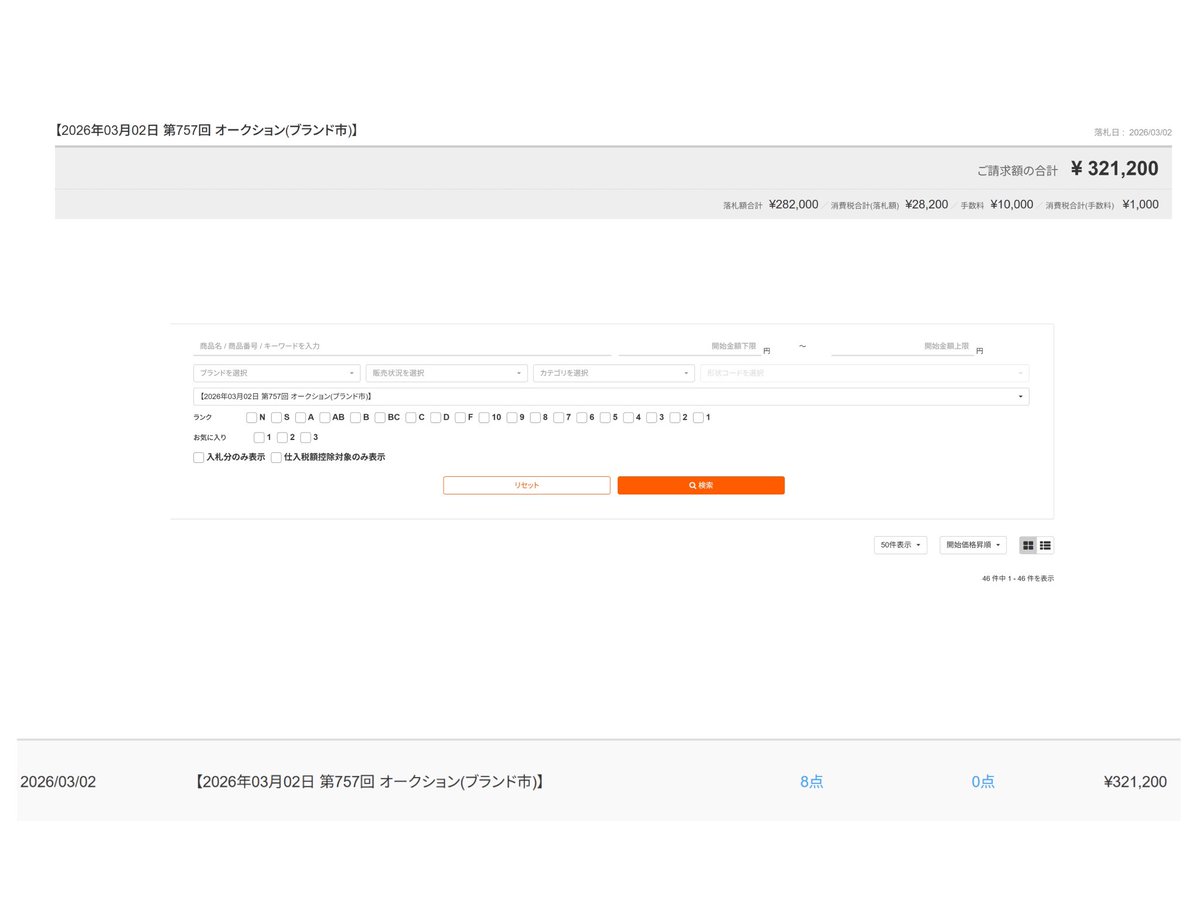Screen dimensions: 1200x900
Task: Switch to grid view icon
Action: tap(1028, 545)
